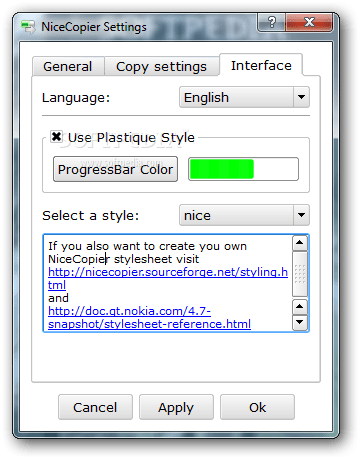Expand the Select a style dropdown arrow

coord(301,215)
